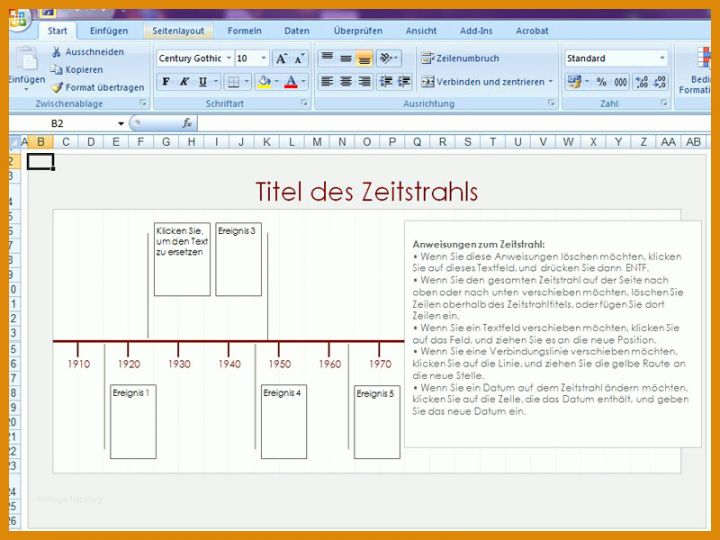The width and height of the screenshot is (720, 540).
Task: Open the Überprüfen ribbon tab
Action: [x=358, y=31]
